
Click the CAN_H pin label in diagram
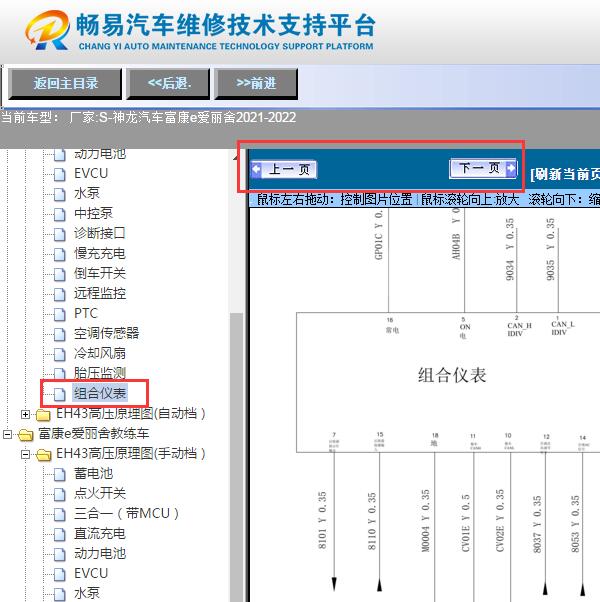tap(519, 329)
